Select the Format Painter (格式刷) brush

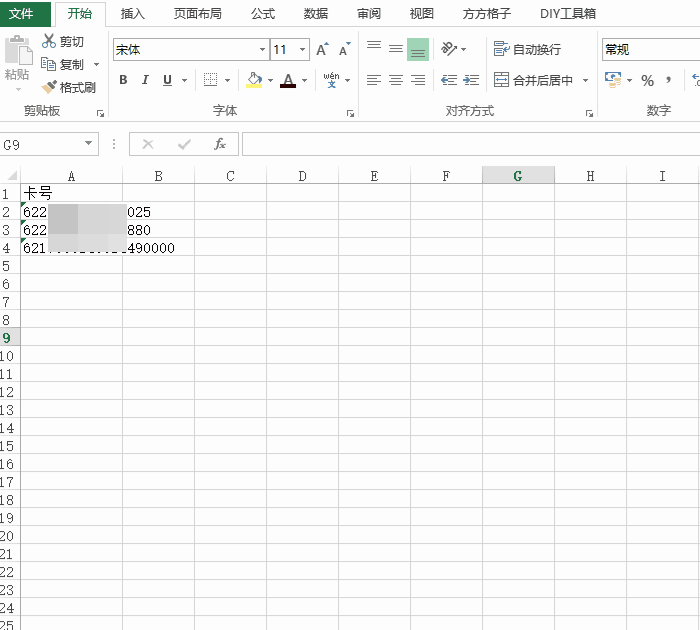pyautogui.click(x=68, y=87)
